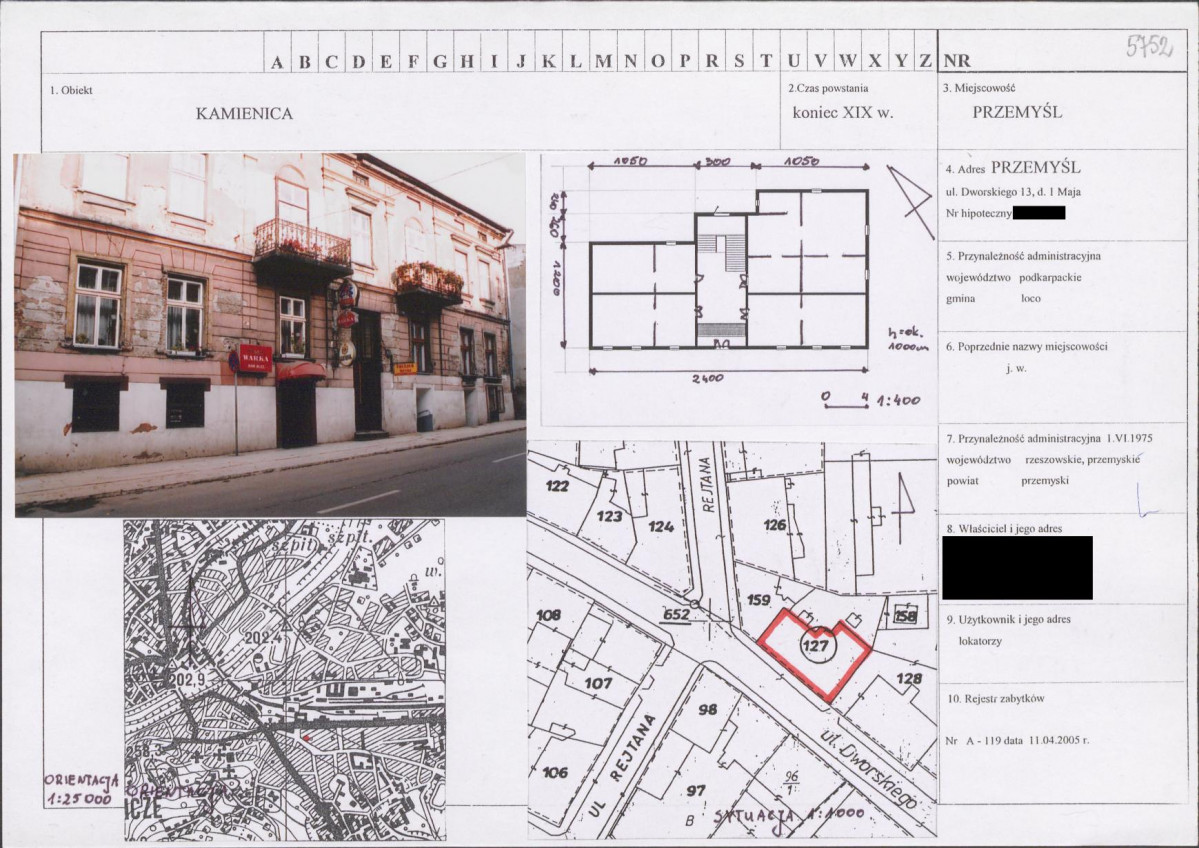Click the PRZEMYŚL locality field
This screenshot has width=1199, height=848.
point(1017,112)
